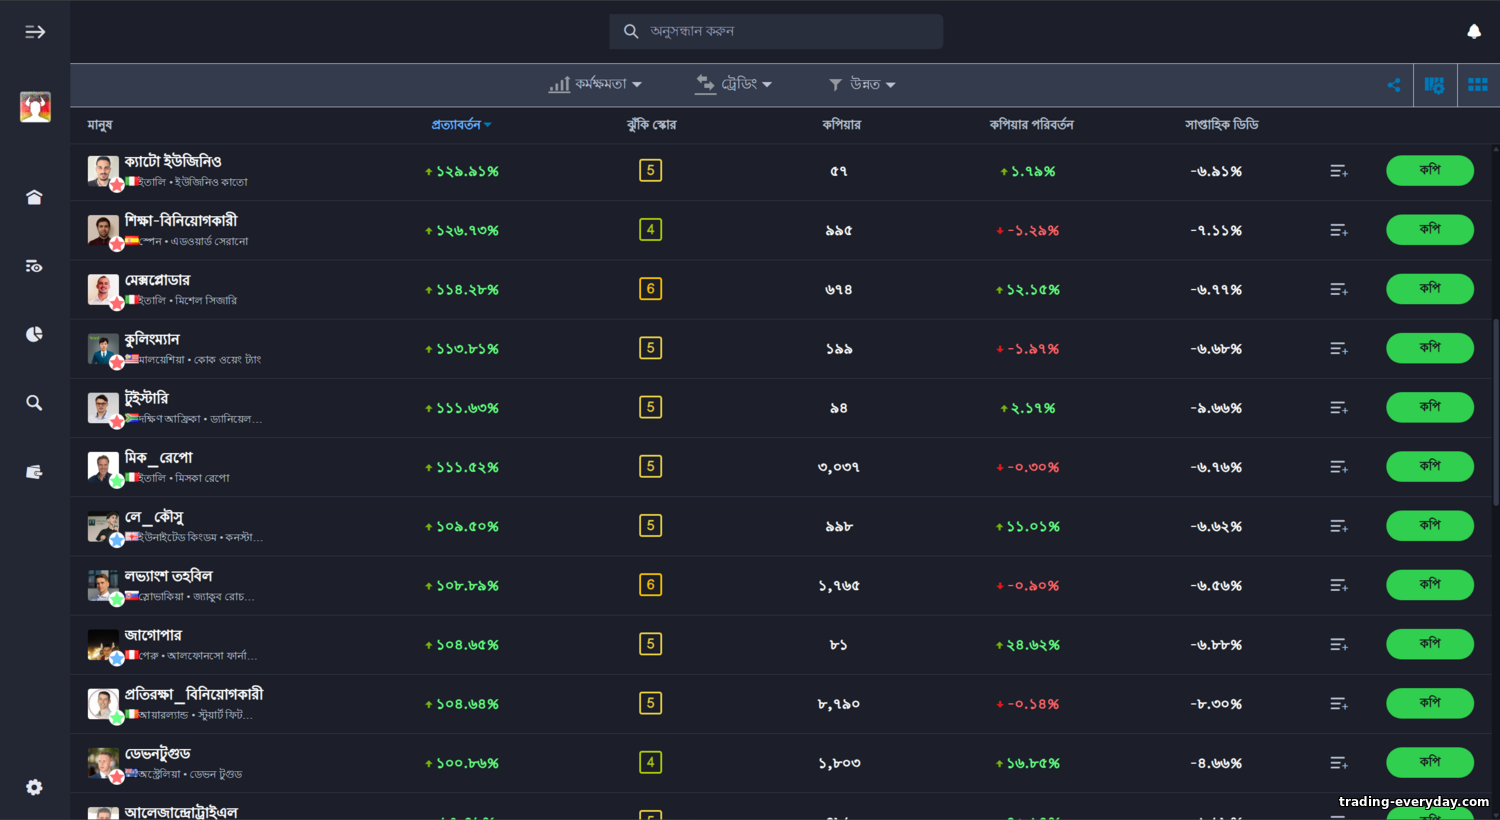Open the notifications bell
Image resolution: width=1500 pixels, height=820 pixels.
1473,32
